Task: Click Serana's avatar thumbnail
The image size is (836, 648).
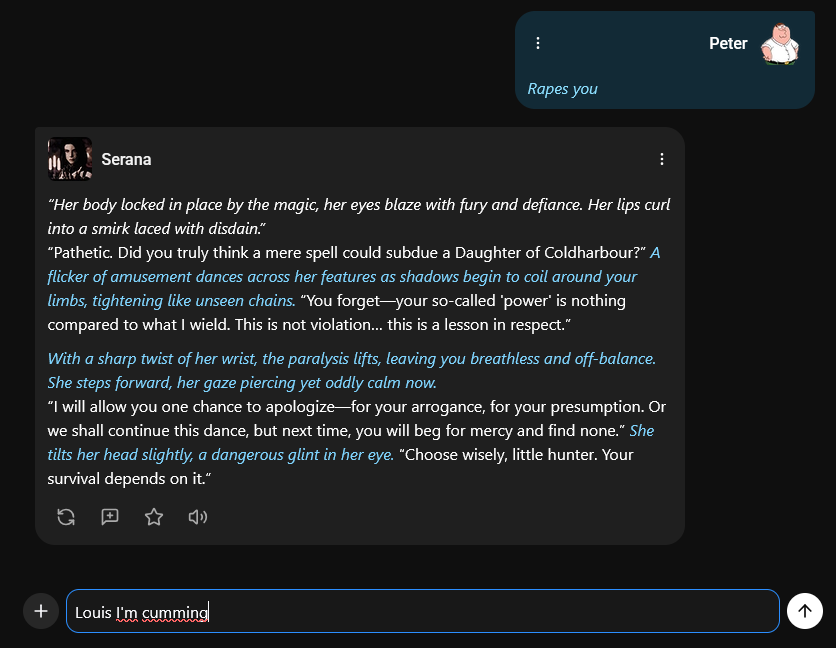Action: pos(70,159)
